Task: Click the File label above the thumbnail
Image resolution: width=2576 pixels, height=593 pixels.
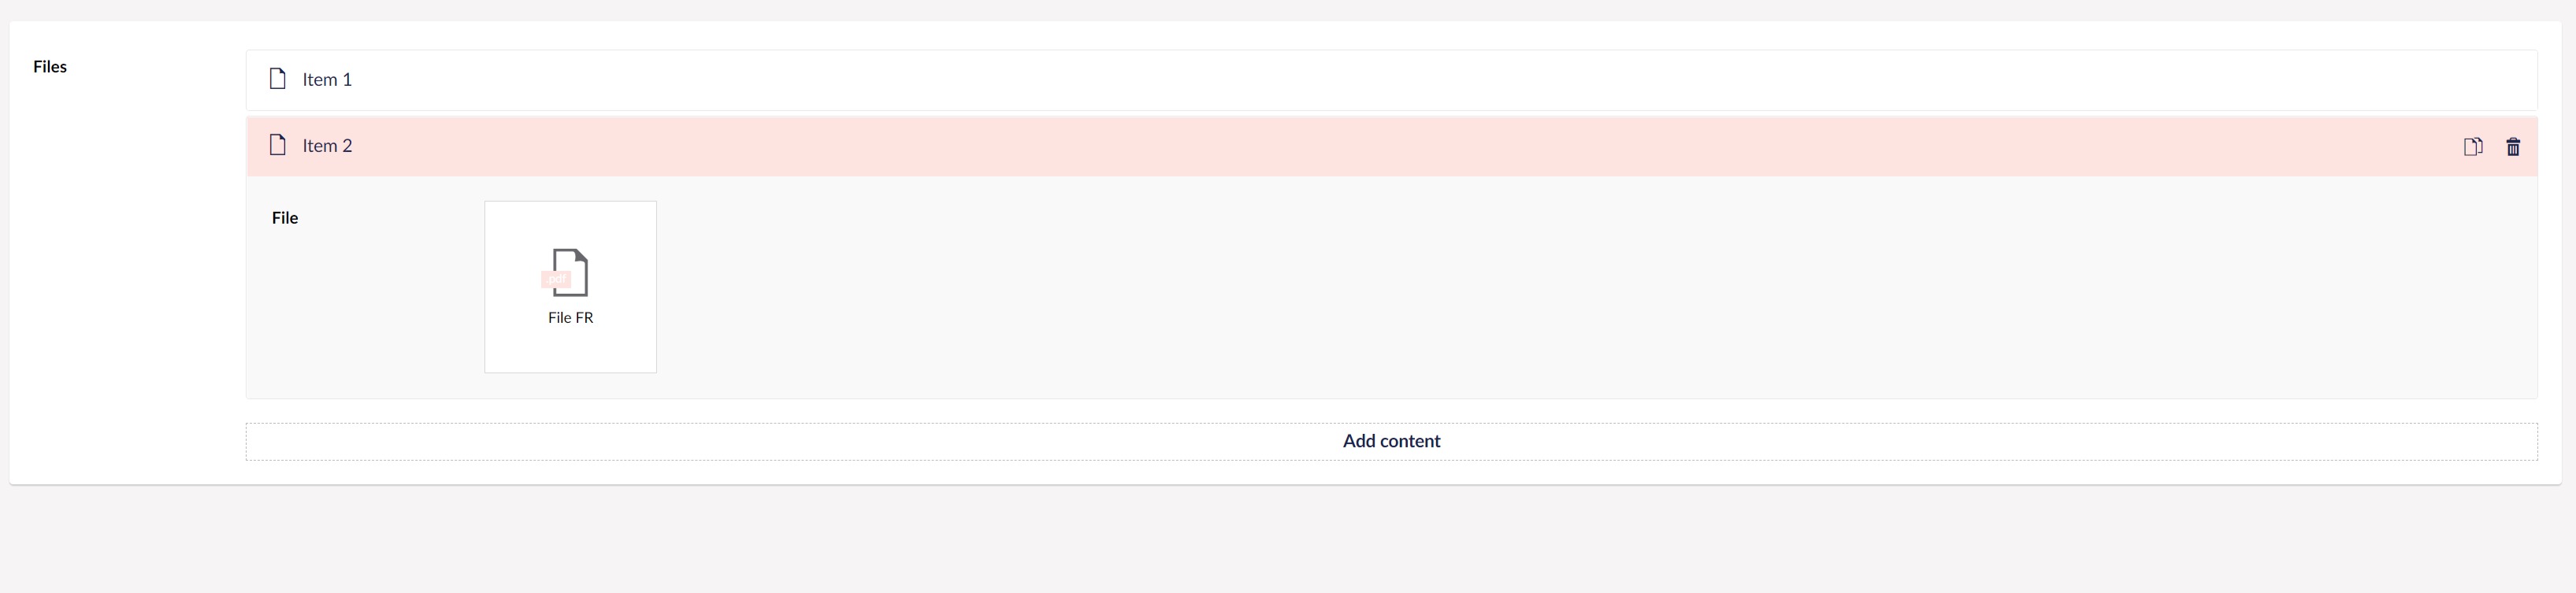Action: pos(285,217)
